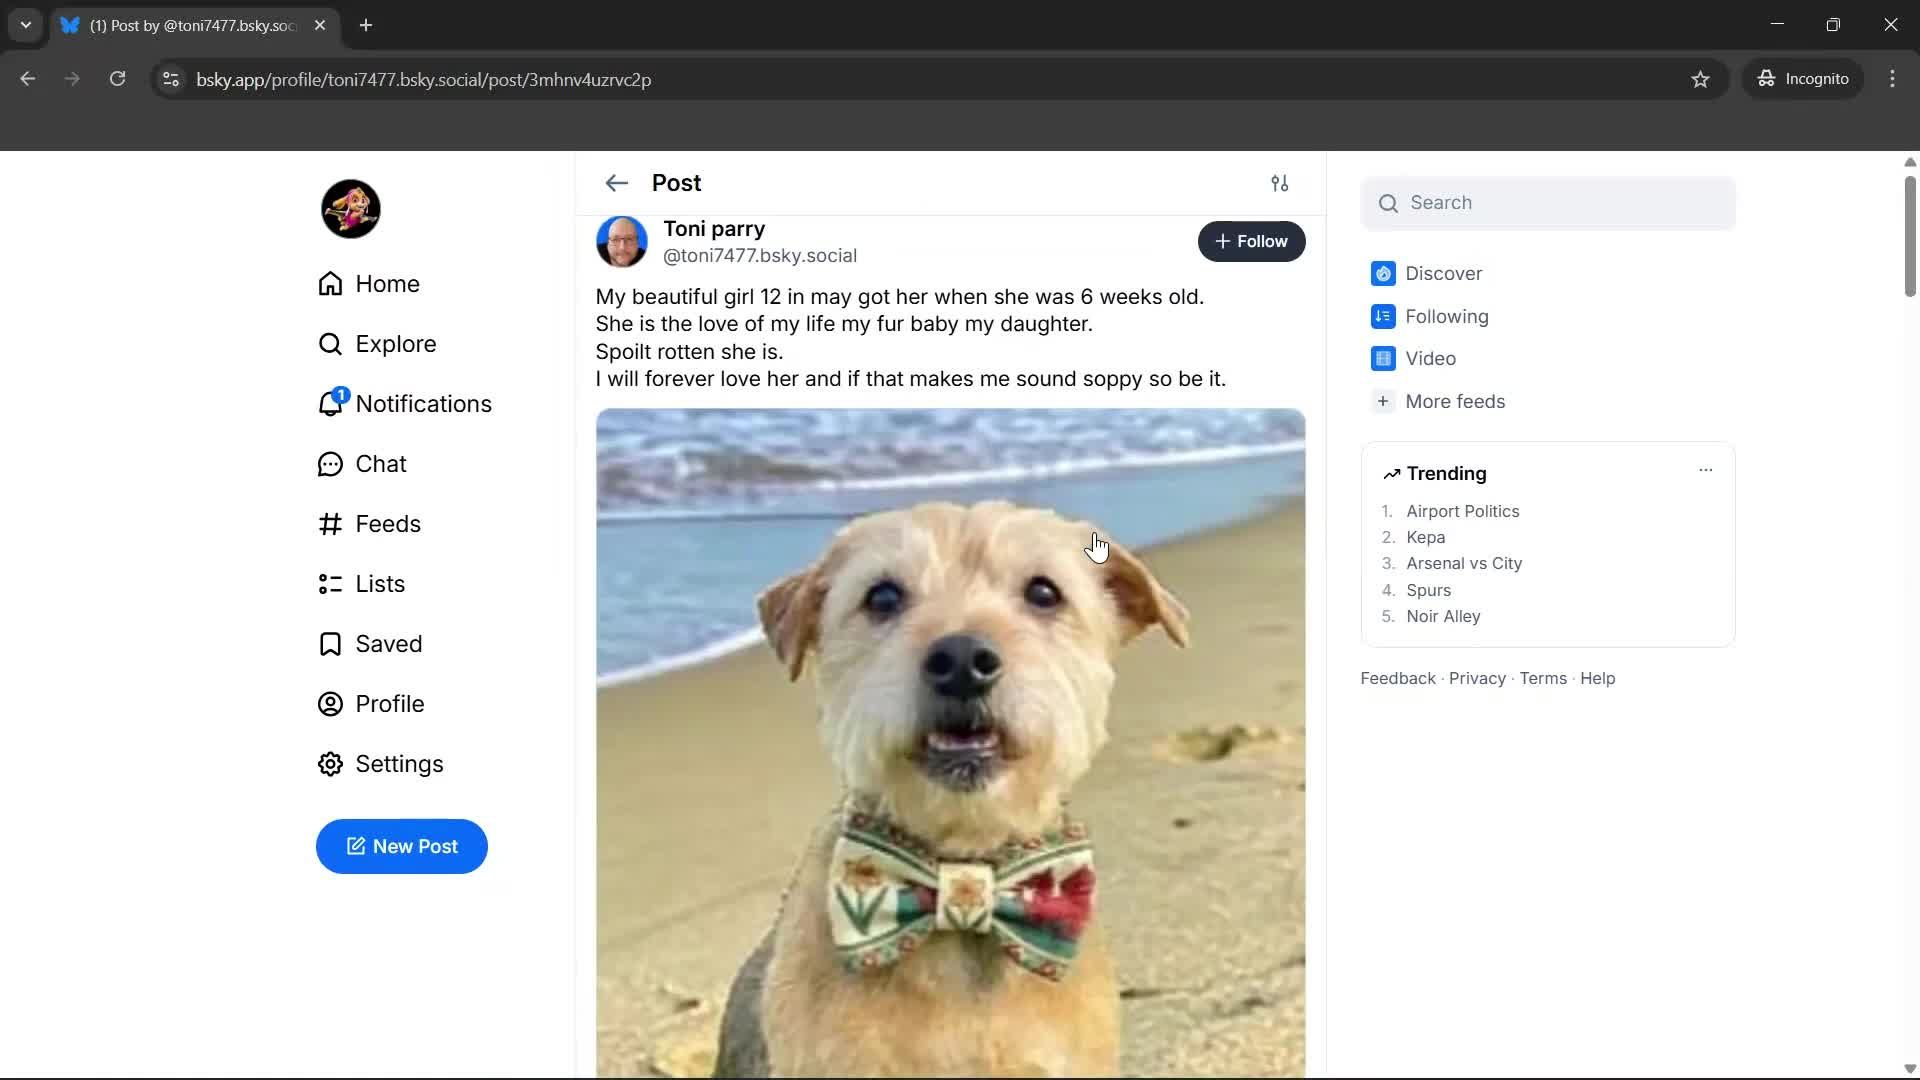
Task: Open Home from the sidebar
Action: pos(388,283)
